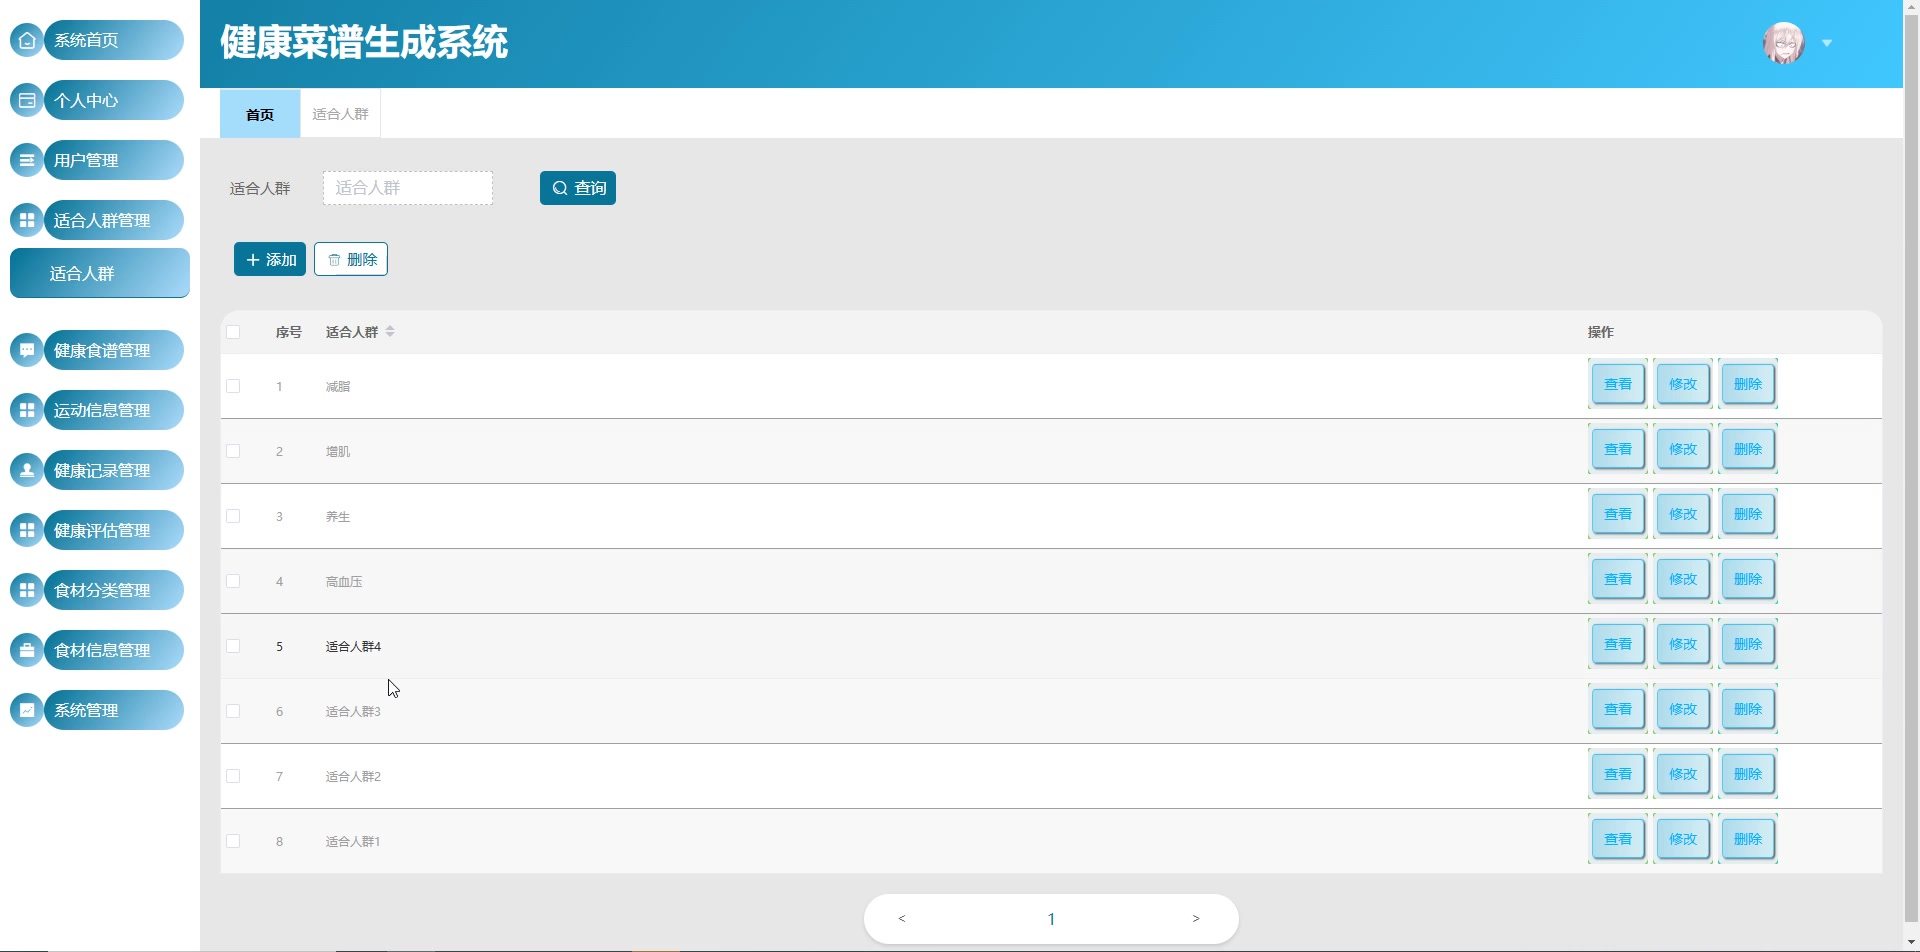Check the checkbox for row 适合人群4
The height and width of the screenshot is (952, 1920).
click(x=233, y=646)
